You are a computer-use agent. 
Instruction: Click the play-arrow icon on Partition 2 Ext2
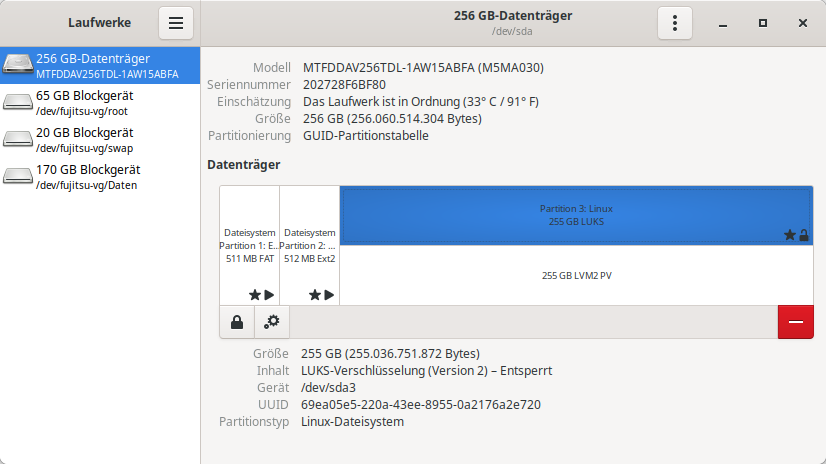point(330,295)
